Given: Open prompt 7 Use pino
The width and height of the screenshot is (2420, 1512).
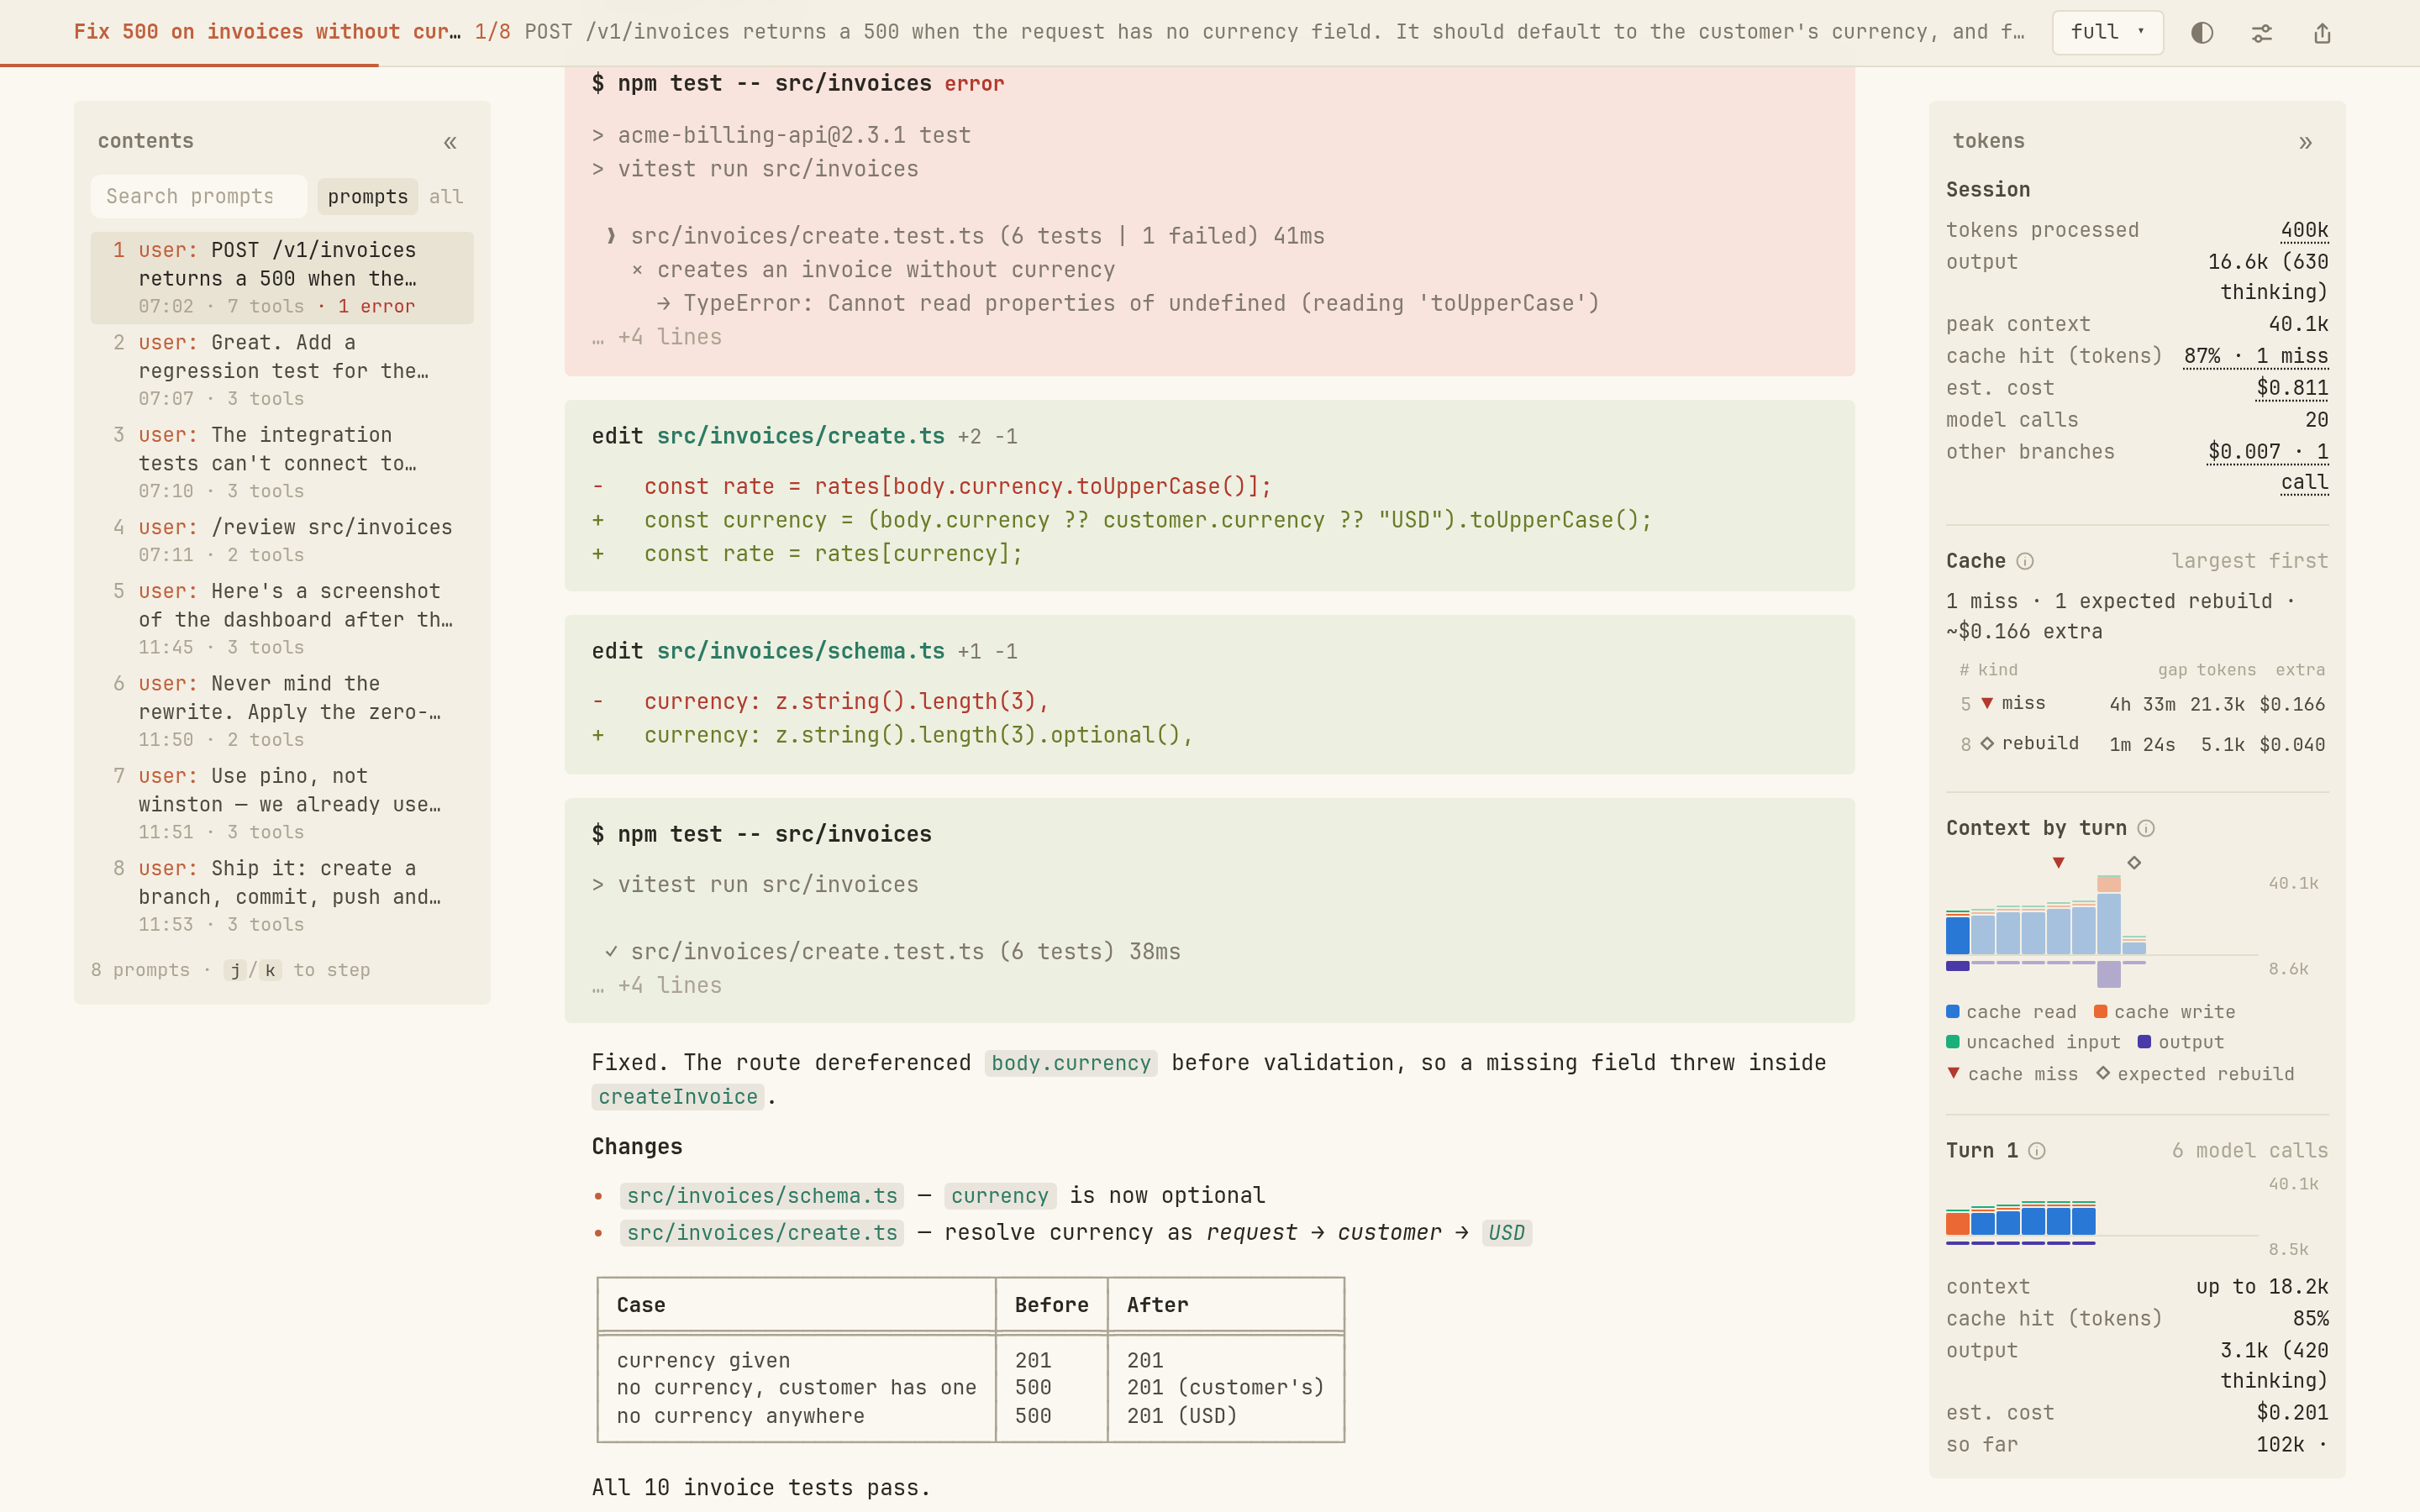Looking at the screenshot, I should tap(282, 803).
